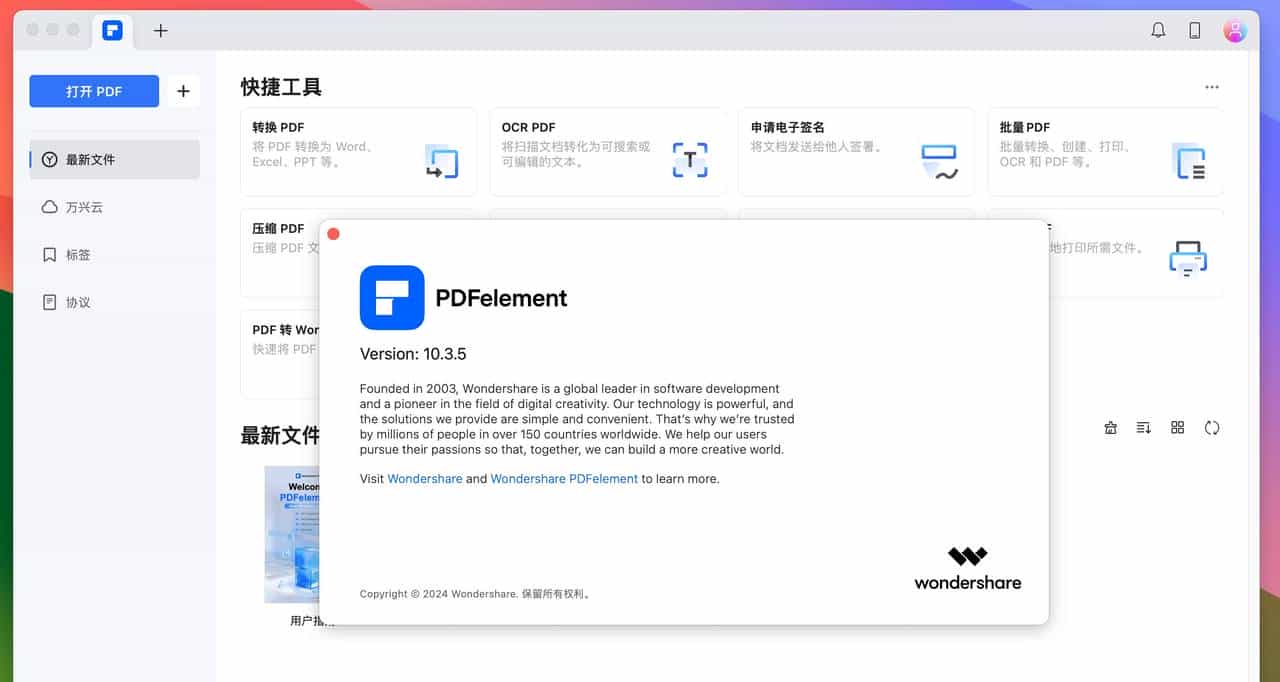Open the create new plus menu beside 打开 PDF
This screenshot has width=1280, height=682.
pos(183,91)
